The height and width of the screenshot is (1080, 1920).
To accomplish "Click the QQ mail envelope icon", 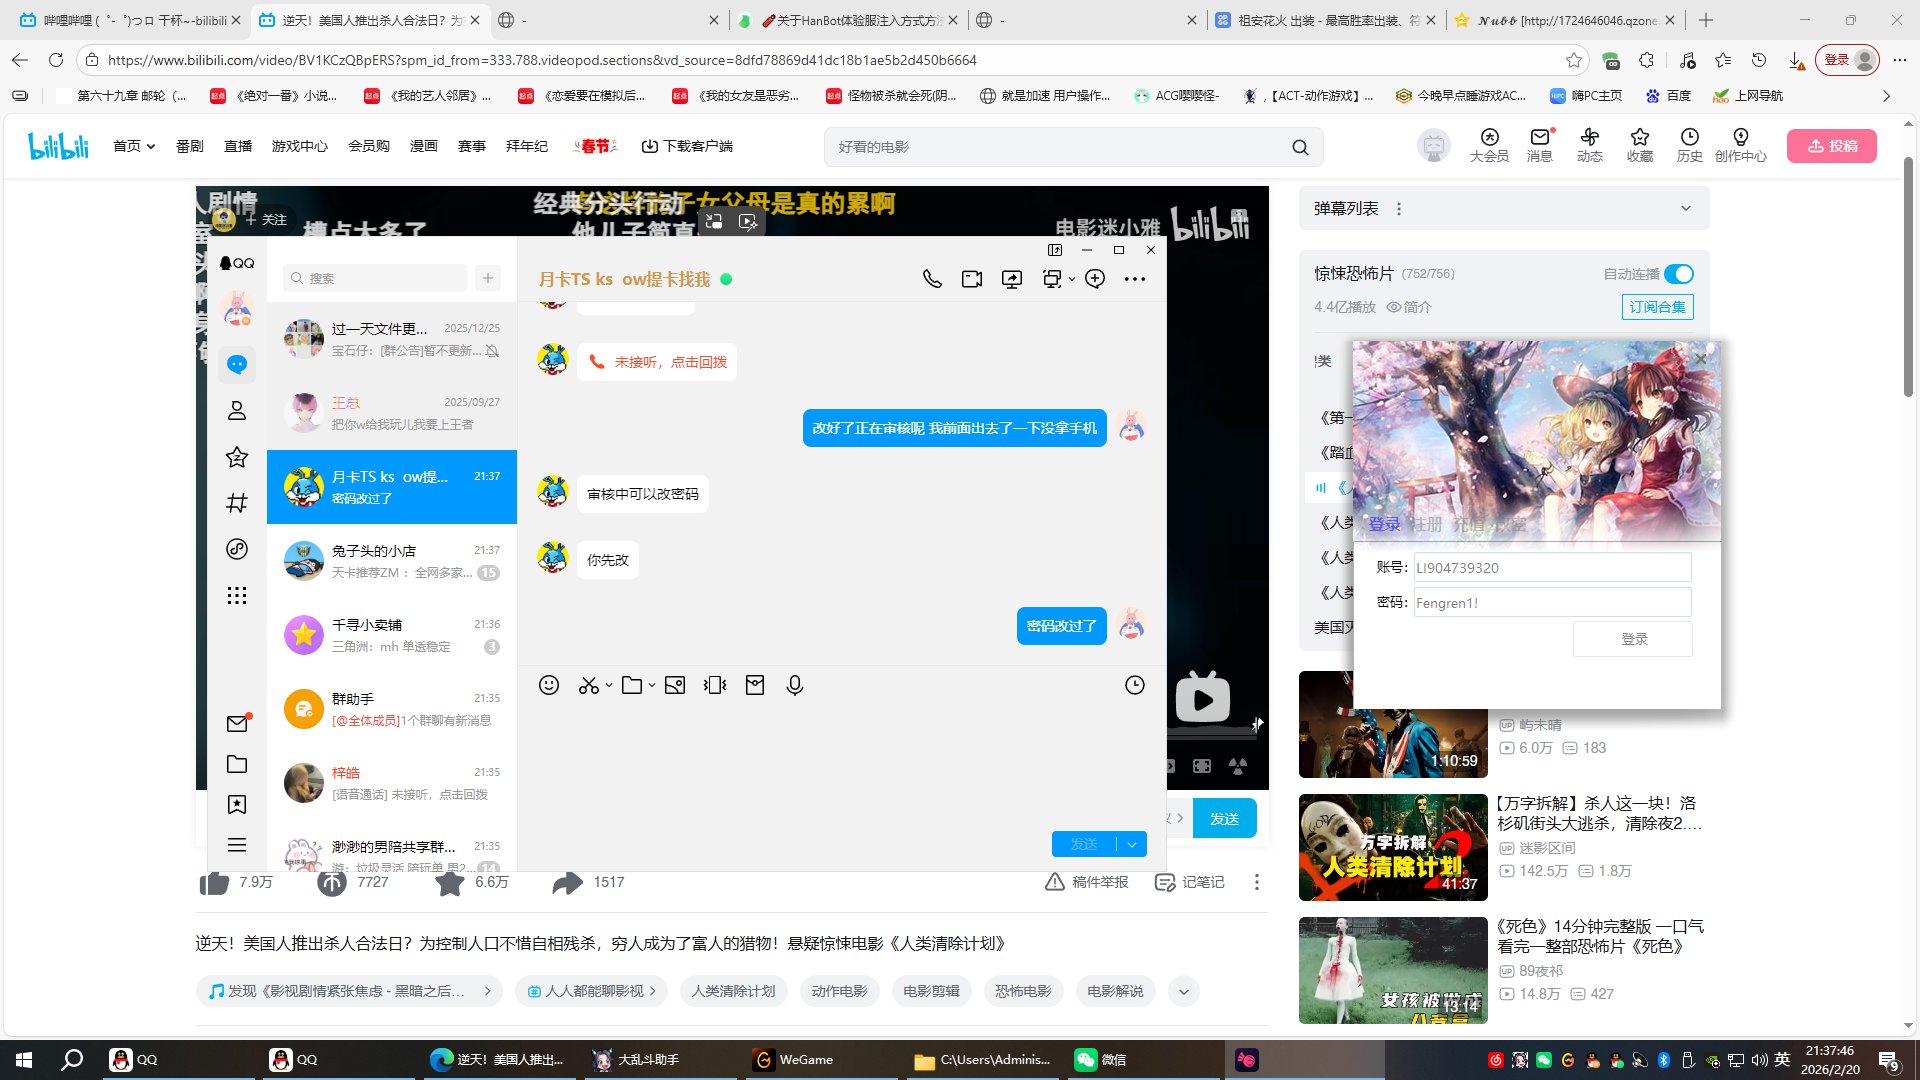I will pyautogui.click(x=237, y=723).
